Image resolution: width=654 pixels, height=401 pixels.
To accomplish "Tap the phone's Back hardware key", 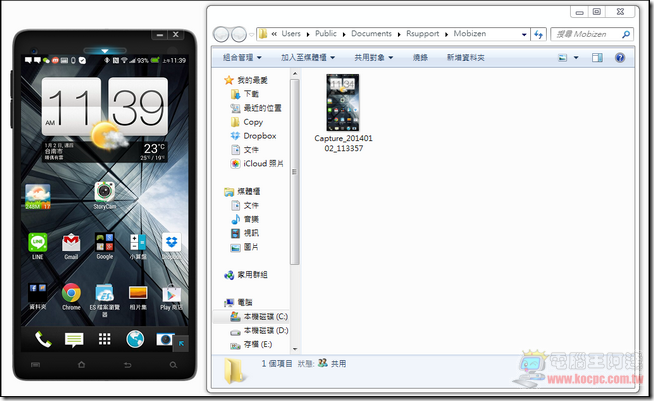I will (x=128, y=365).
